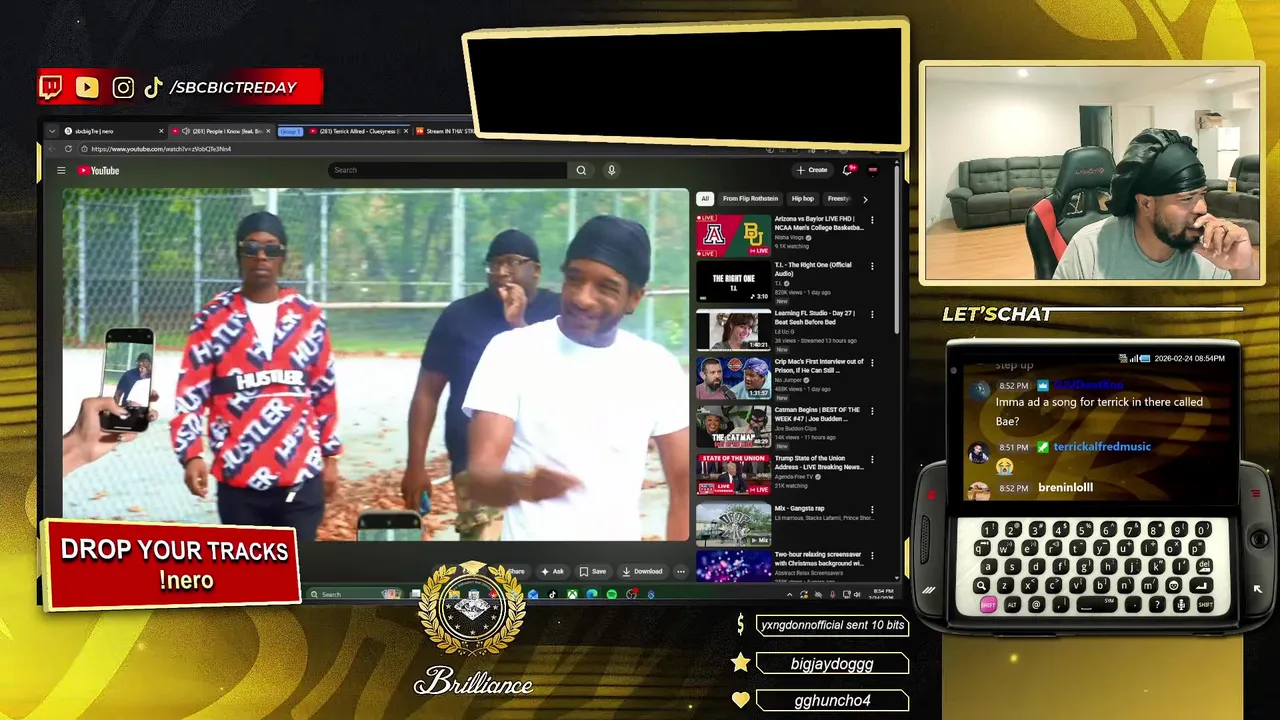
Task: Activate voice search microphone on YouTube
Action: point(611,170)
